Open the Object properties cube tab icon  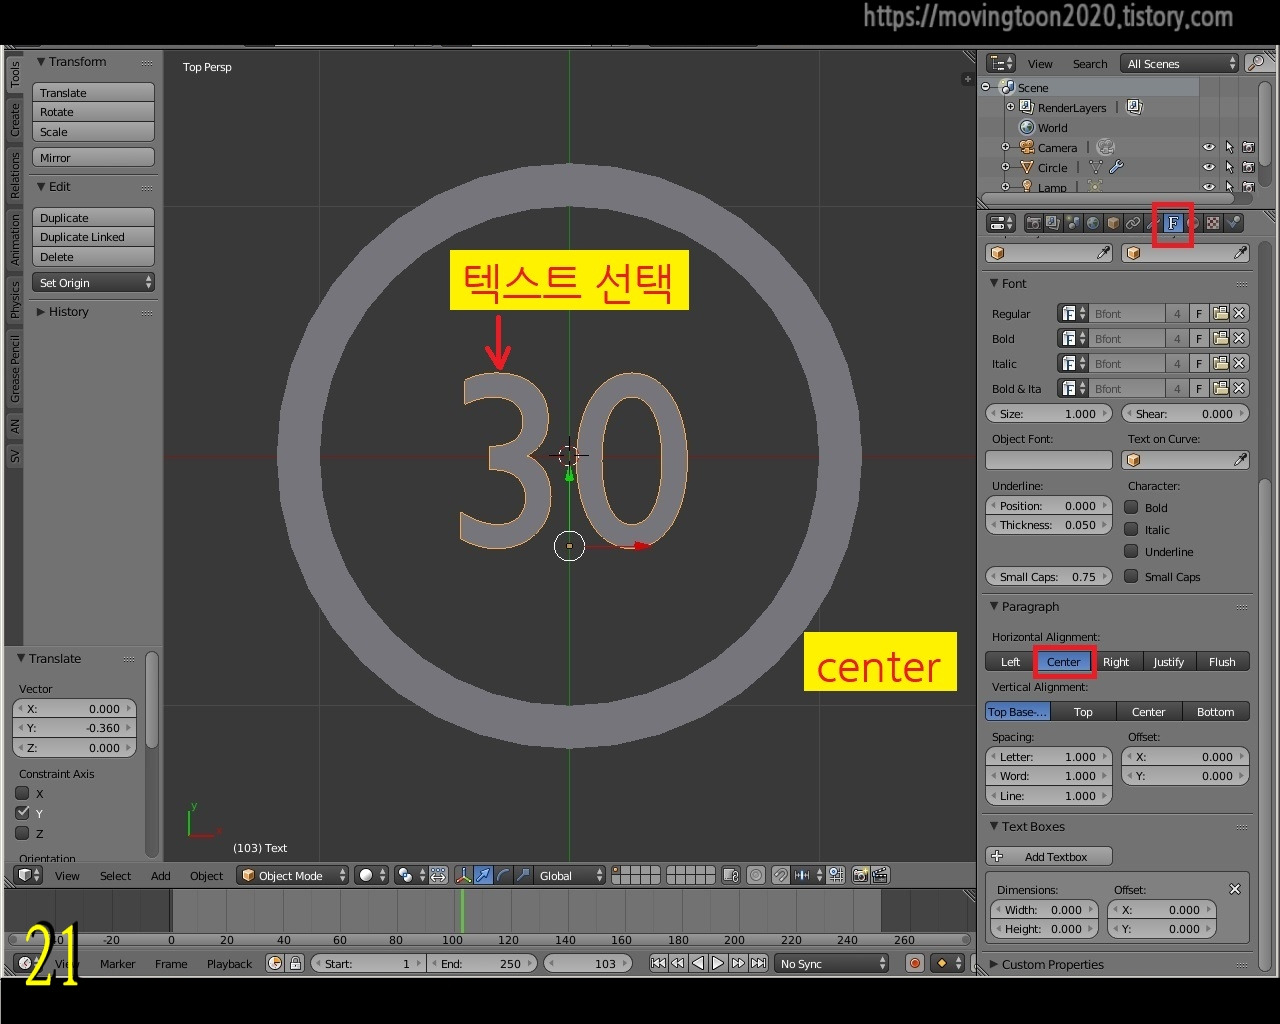click(1113, 223)
